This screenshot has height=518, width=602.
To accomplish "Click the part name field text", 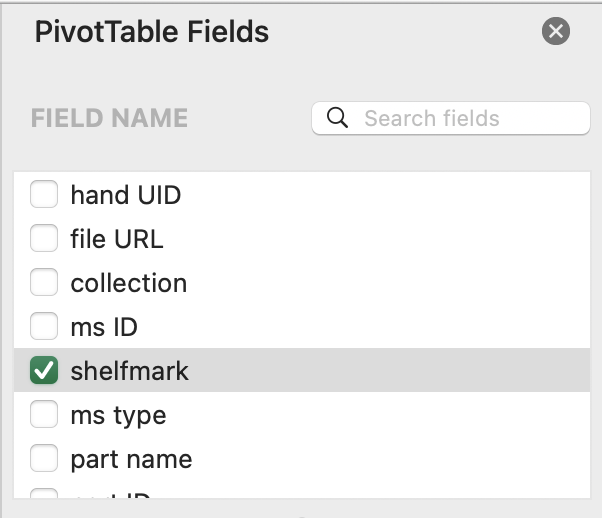I will (x=131, y=460).
